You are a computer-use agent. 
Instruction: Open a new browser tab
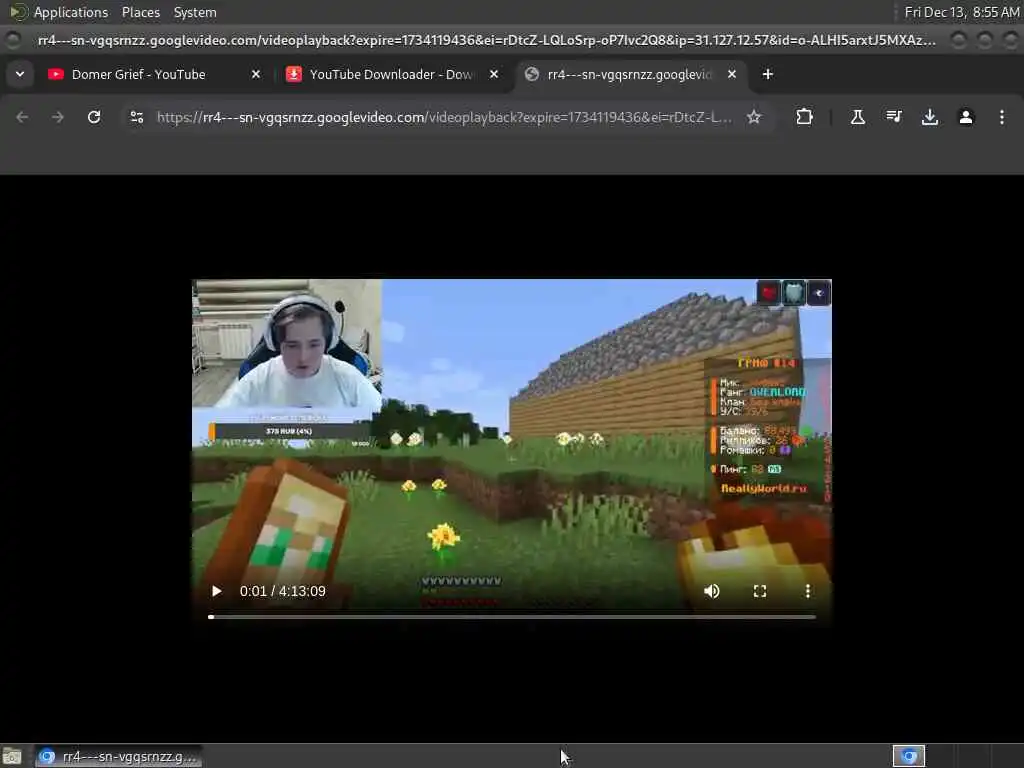click(x=768, y=74)
